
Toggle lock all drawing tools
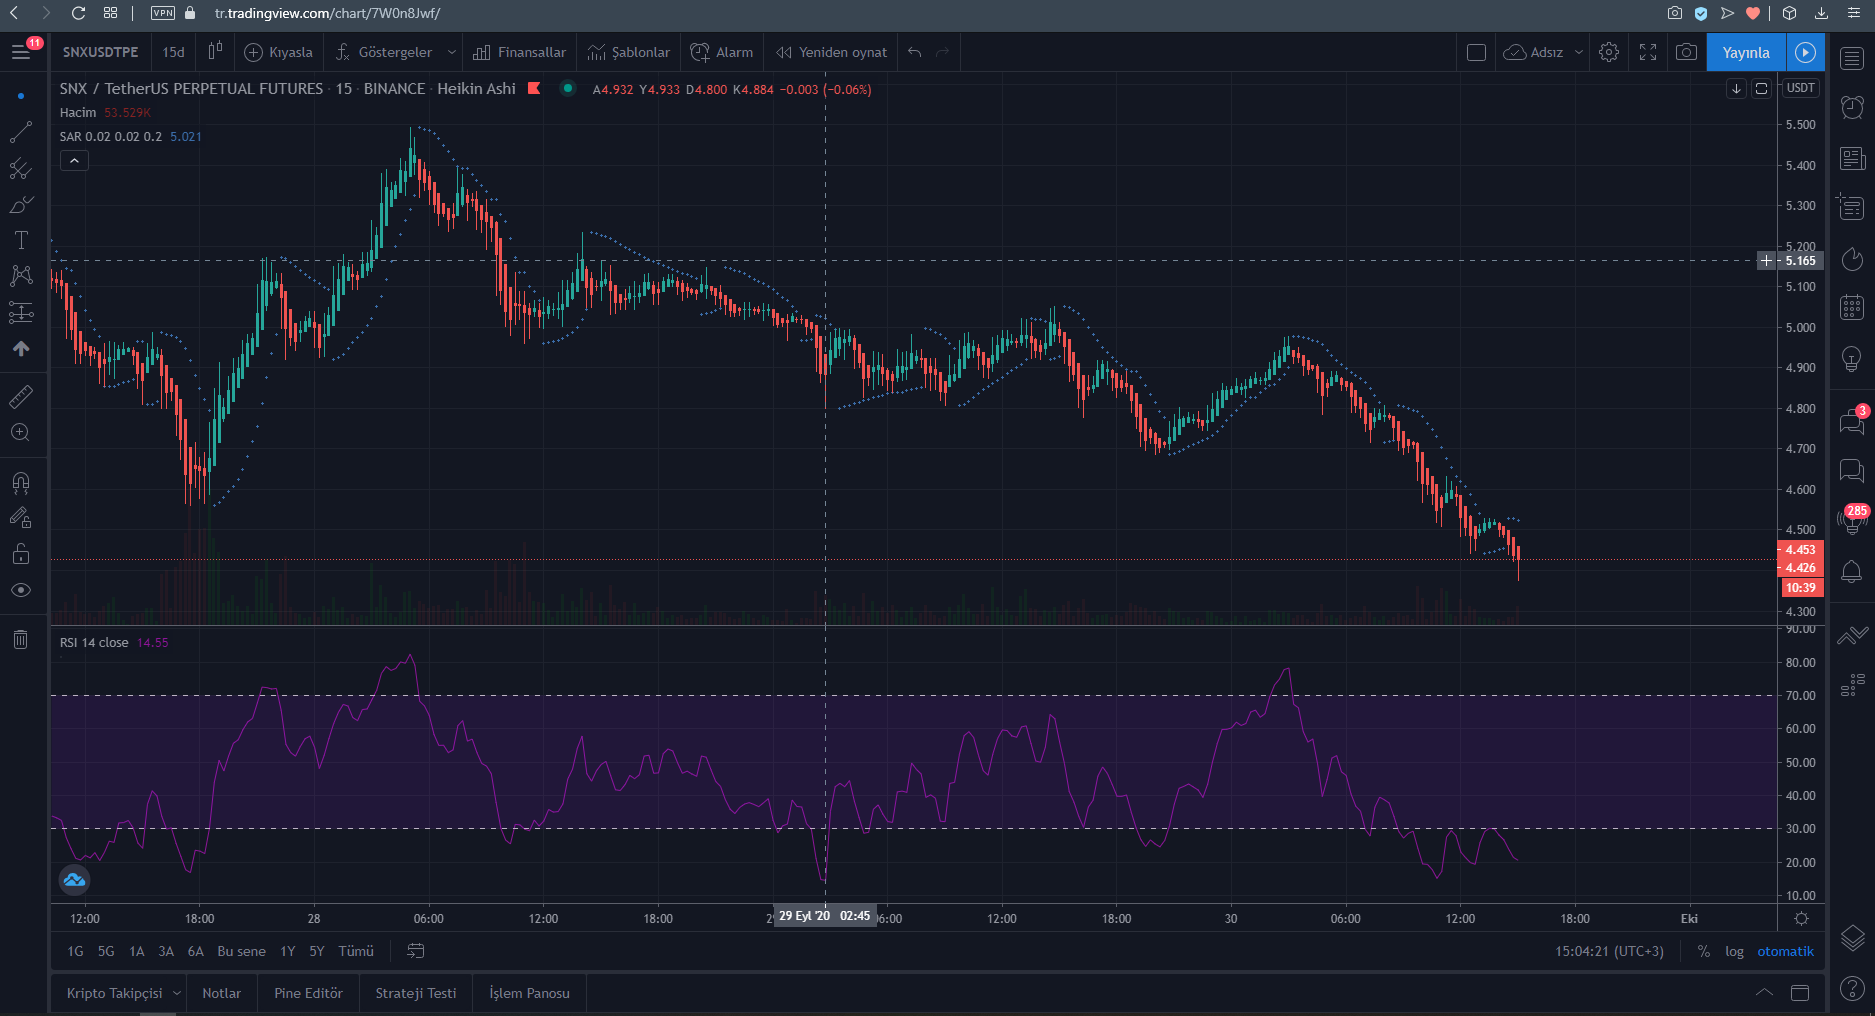20,554
